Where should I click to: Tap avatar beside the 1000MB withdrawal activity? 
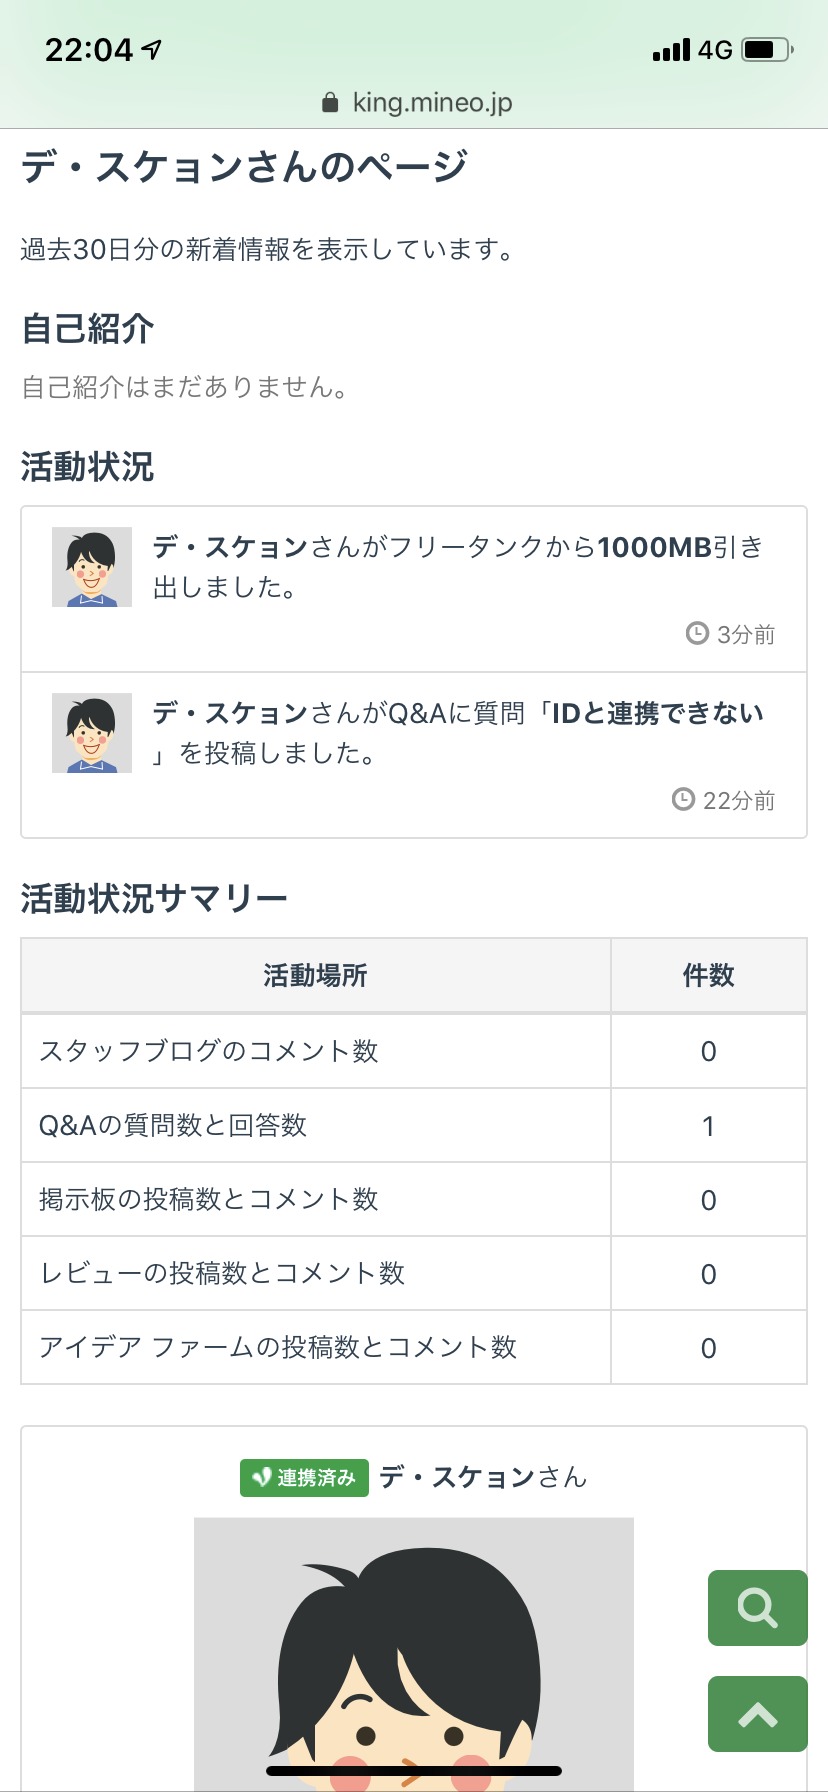[x=92, y=567]
